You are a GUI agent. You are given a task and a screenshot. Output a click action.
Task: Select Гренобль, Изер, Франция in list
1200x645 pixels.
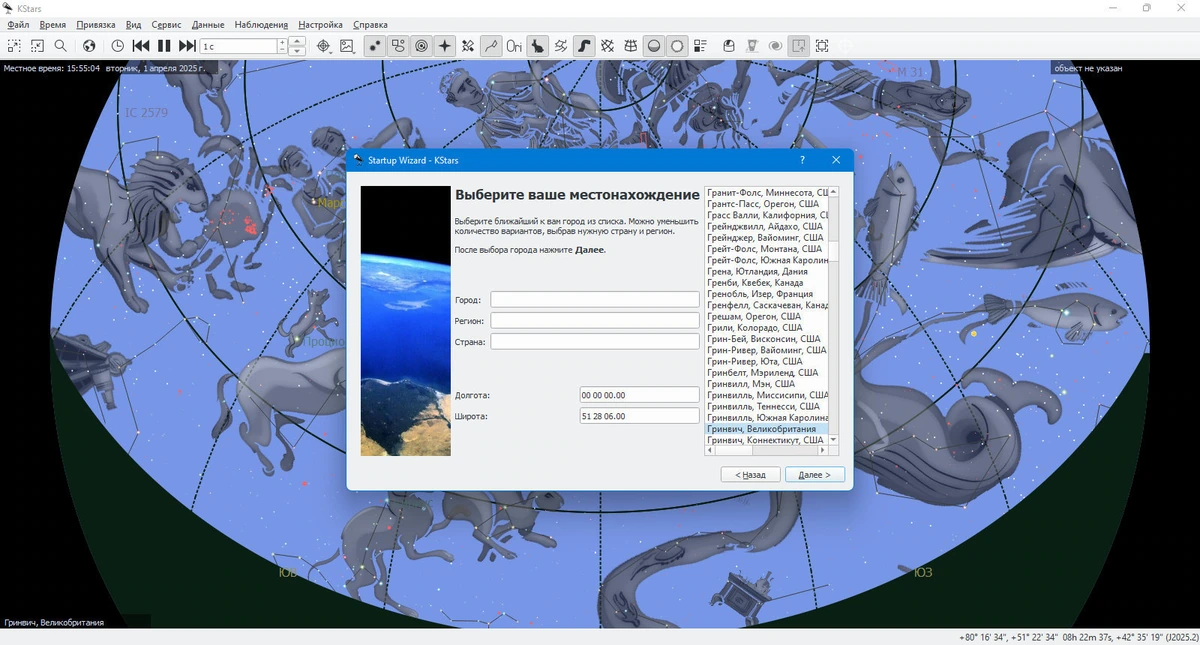coord(767,294)
